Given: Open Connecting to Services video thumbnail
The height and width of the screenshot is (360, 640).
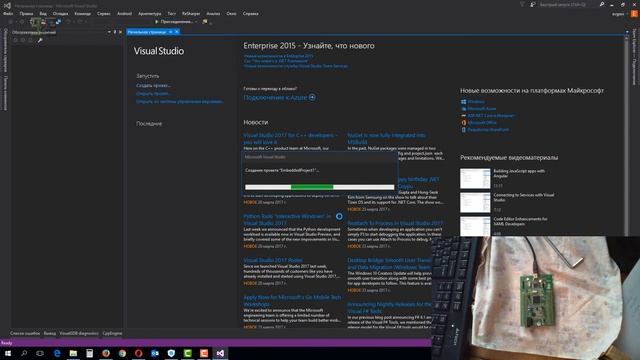Looking at the screenshot, I should pos(475,202).
